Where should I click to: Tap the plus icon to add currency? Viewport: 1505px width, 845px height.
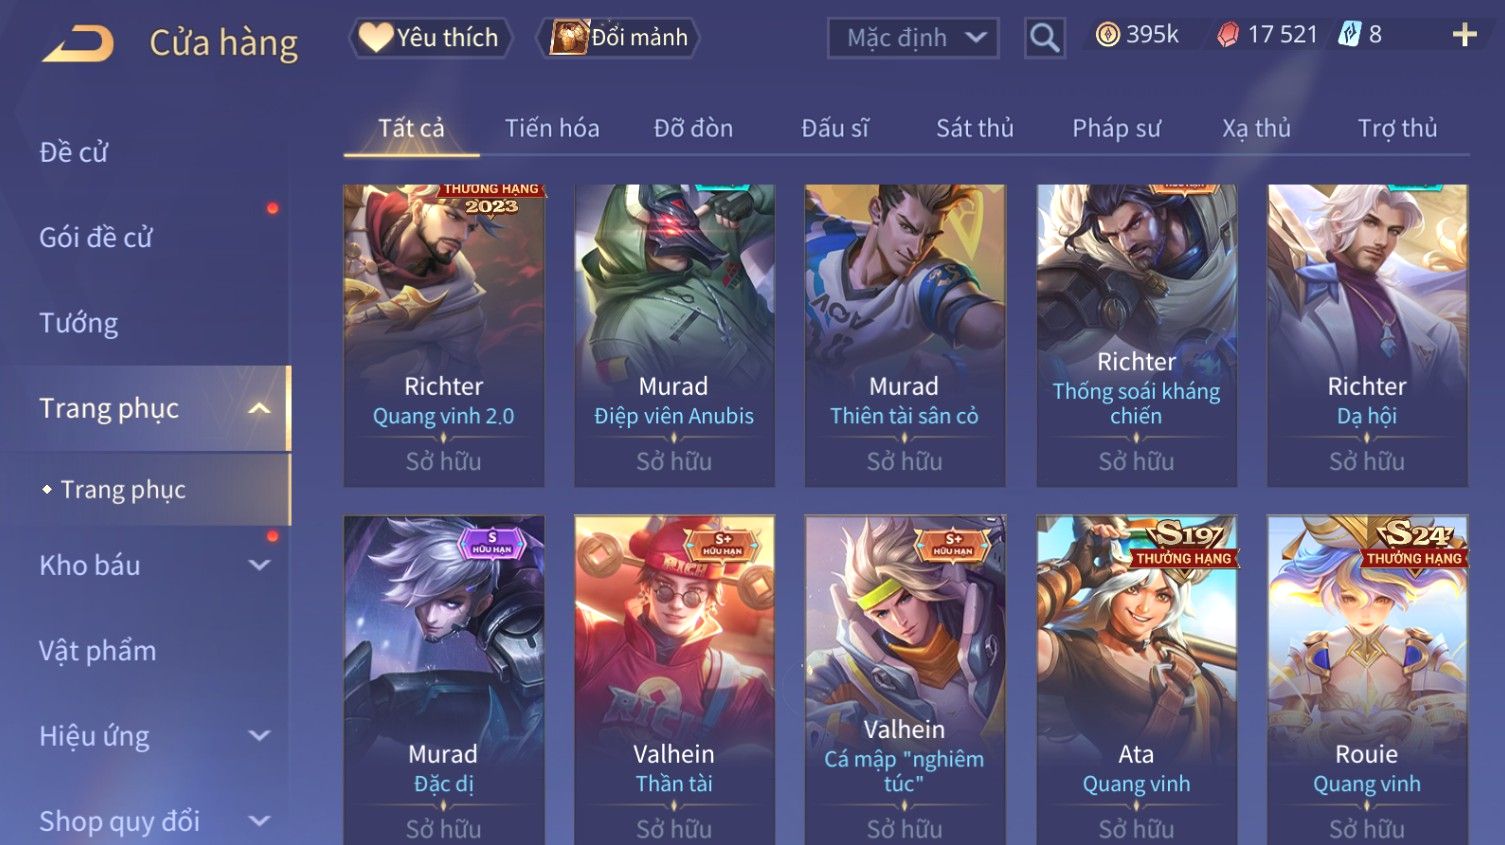click(x=1464, y=36)
